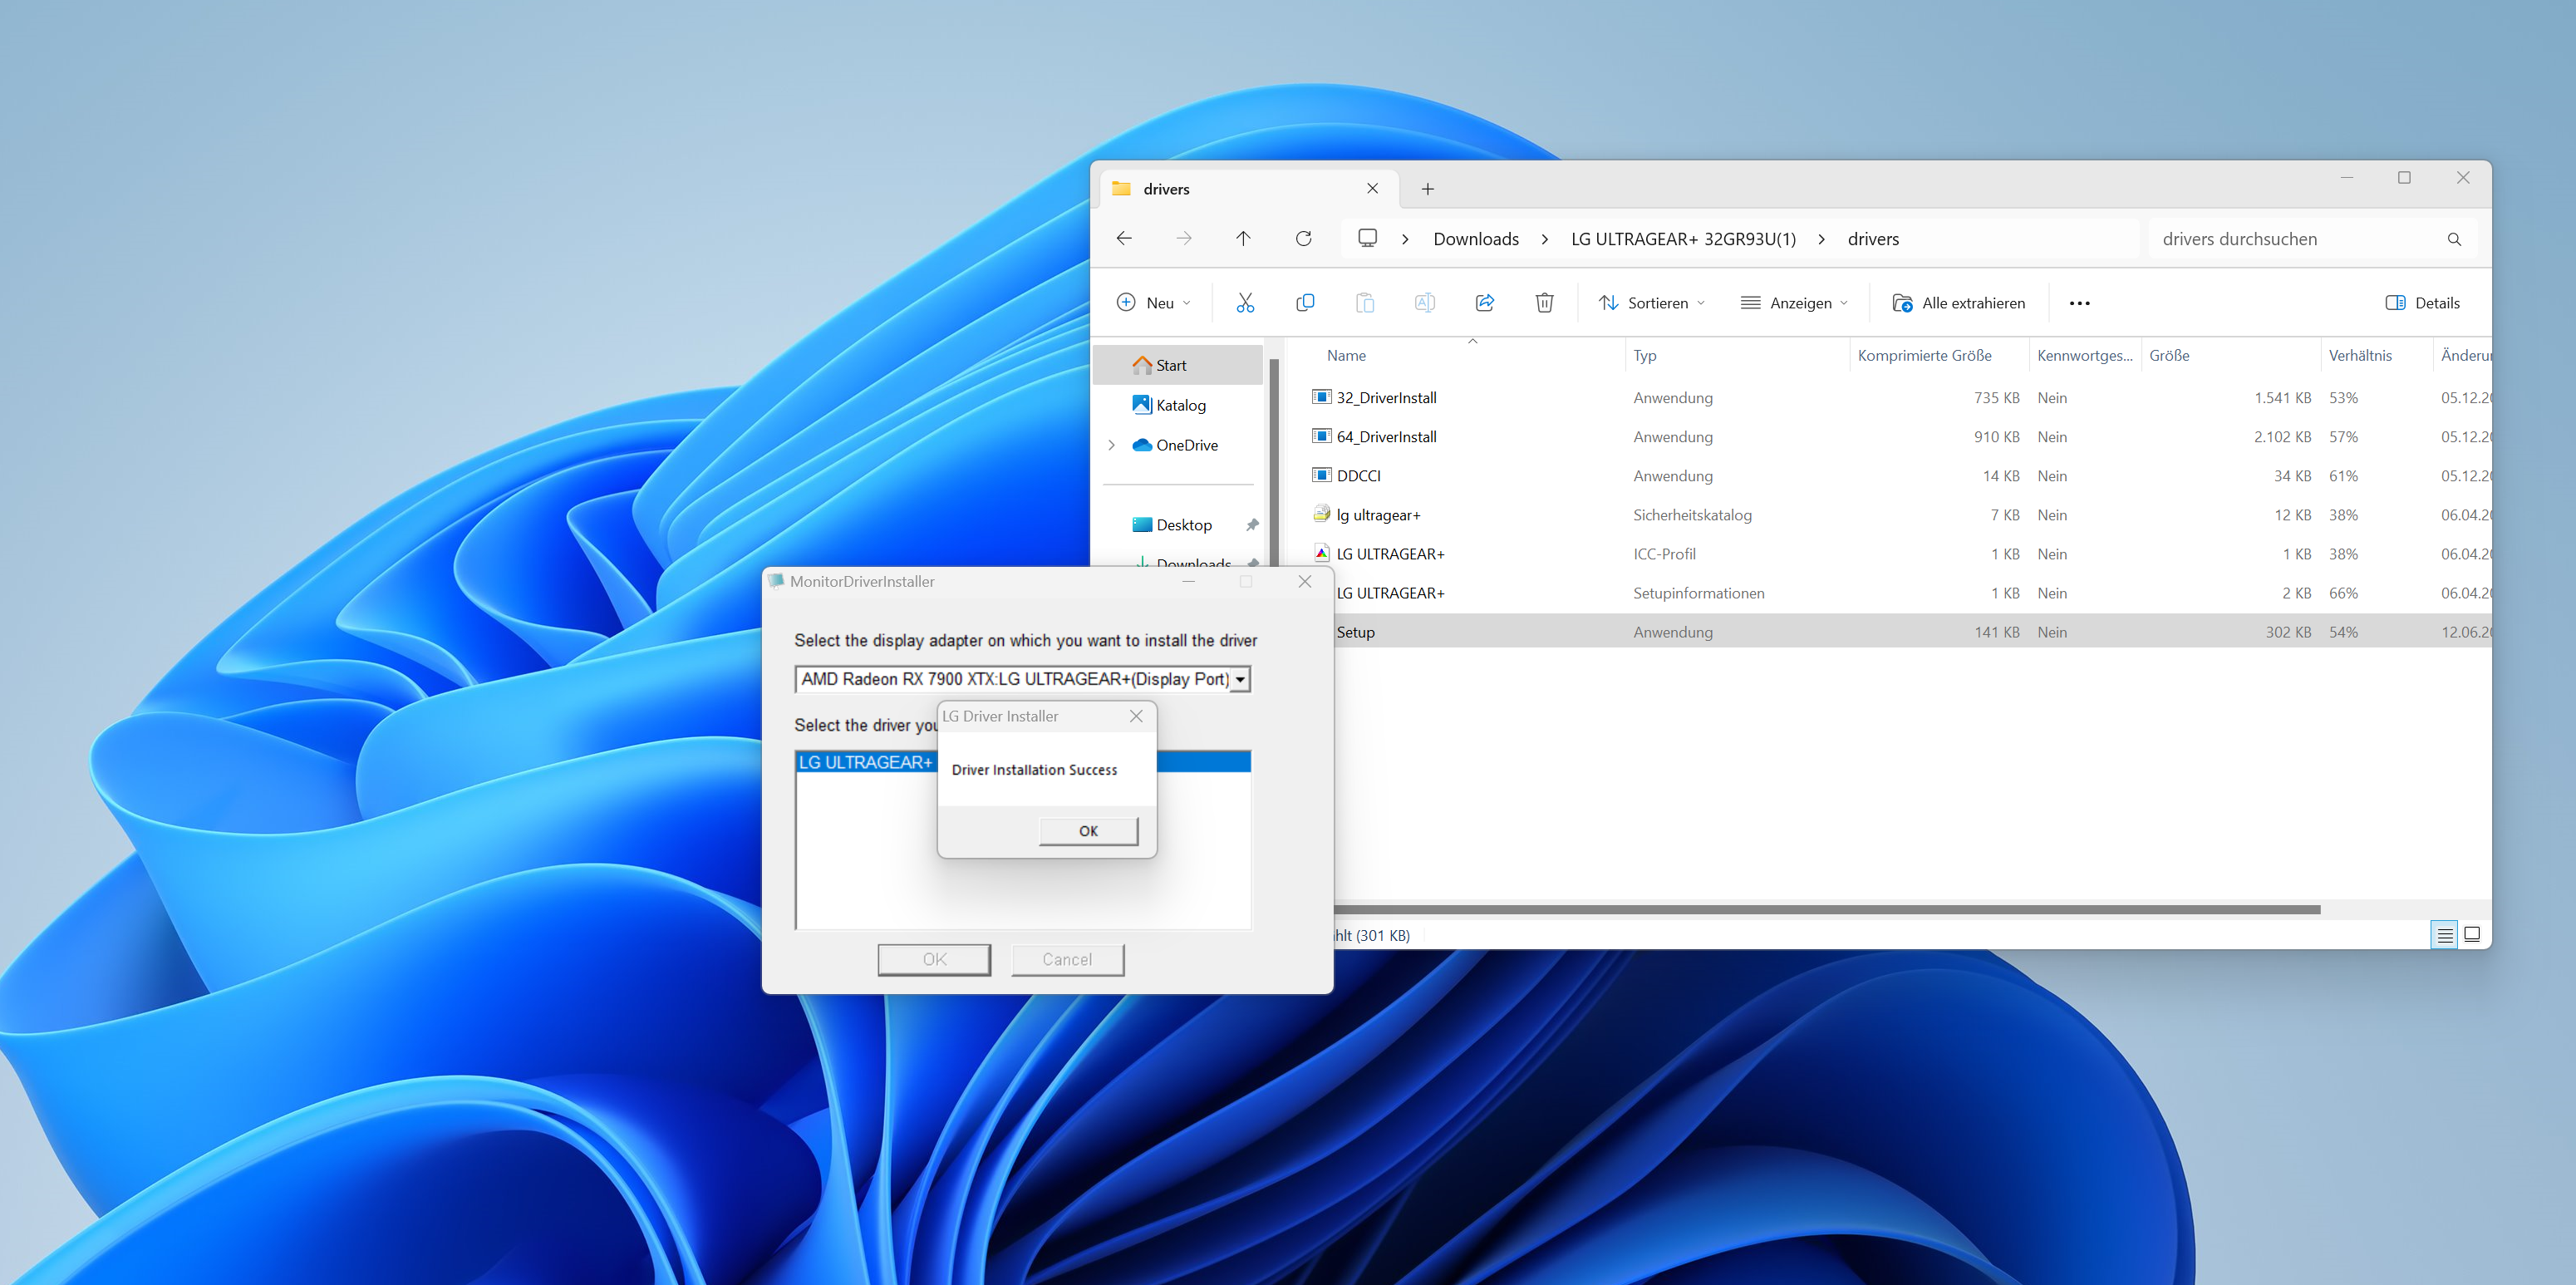Click the Copy icon in toolbar
2576x1285 pixels.
(x=1305, y=303)
